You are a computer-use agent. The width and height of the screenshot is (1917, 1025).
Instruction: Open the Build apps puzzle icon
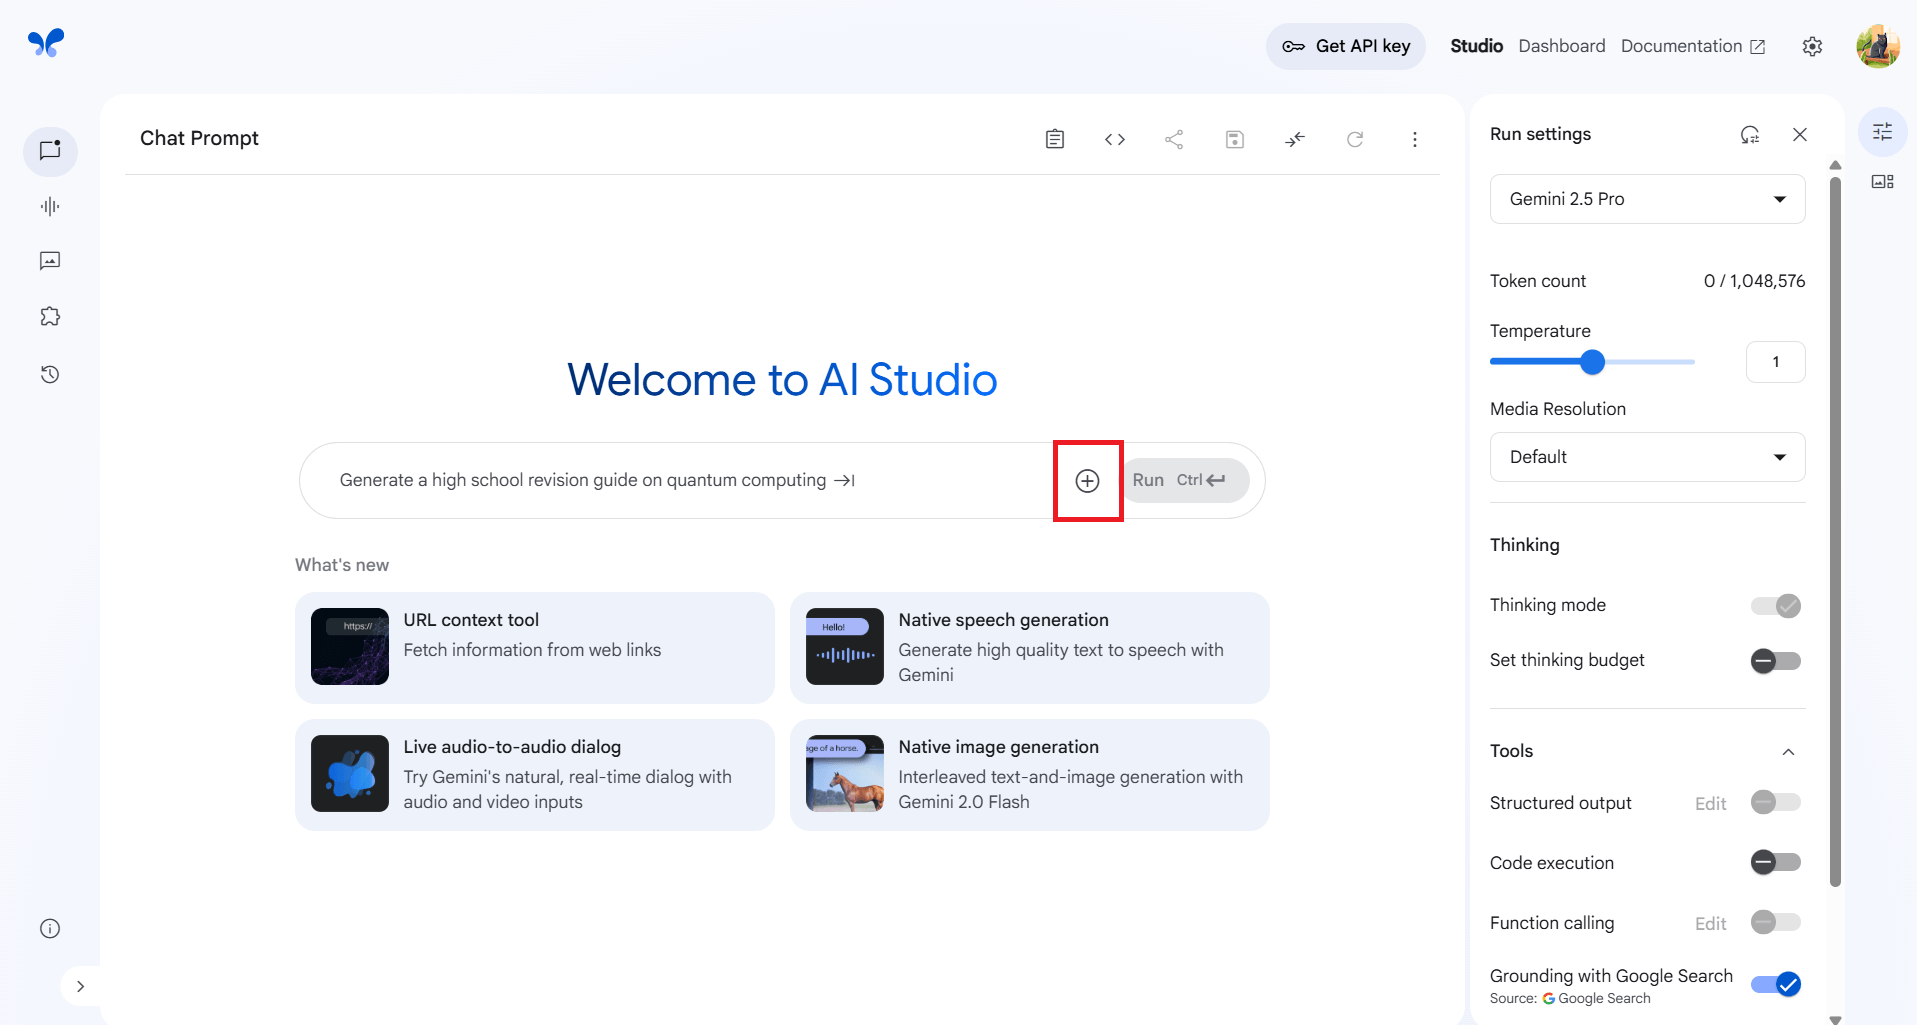click(x=50, y=317)
